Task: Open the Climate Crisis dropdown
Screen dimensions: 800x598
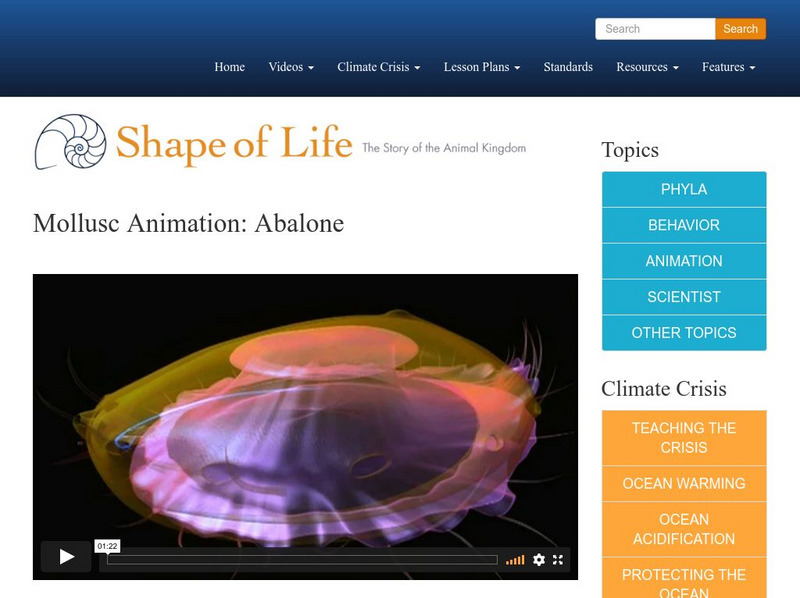Action: [x=378, y=67]
